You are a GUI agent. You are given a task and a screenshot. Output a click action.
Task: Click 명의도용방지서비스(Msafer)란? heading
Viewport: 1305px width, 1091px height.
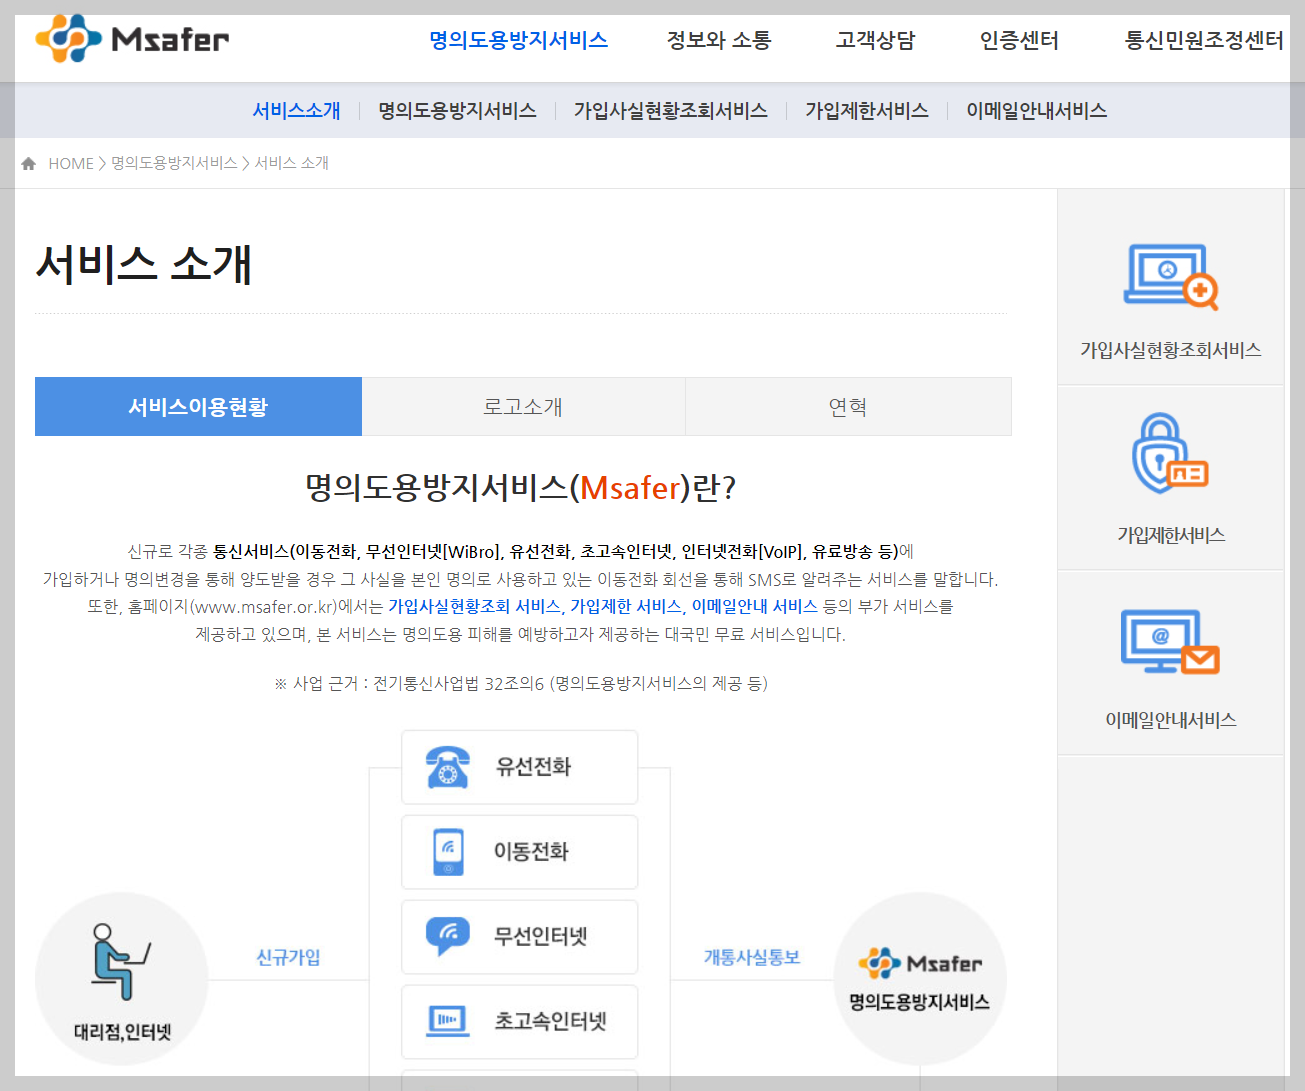pyautogui.click(x=521, y=487)
